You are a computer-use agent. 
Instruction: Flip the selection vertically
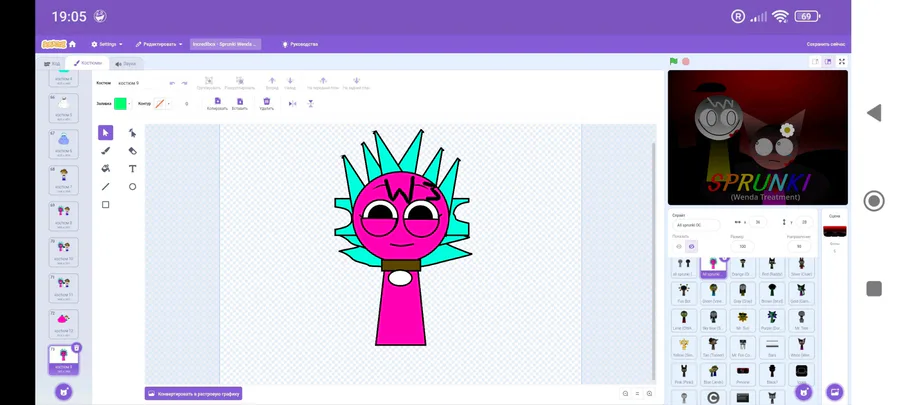point(311,104)
